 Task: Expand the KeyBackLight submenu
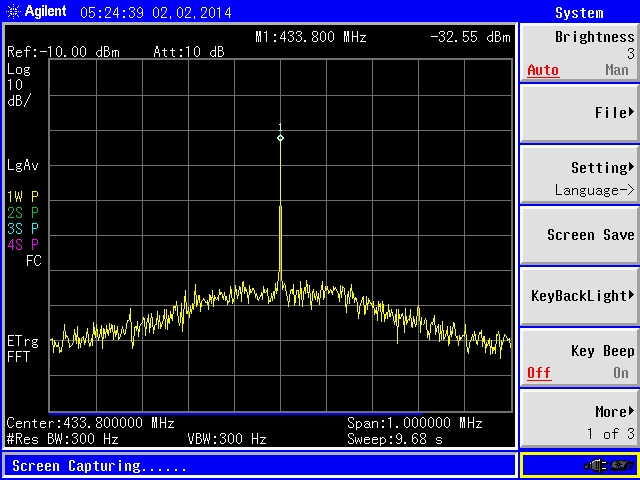pyautogui.click(x=579, y=296)
